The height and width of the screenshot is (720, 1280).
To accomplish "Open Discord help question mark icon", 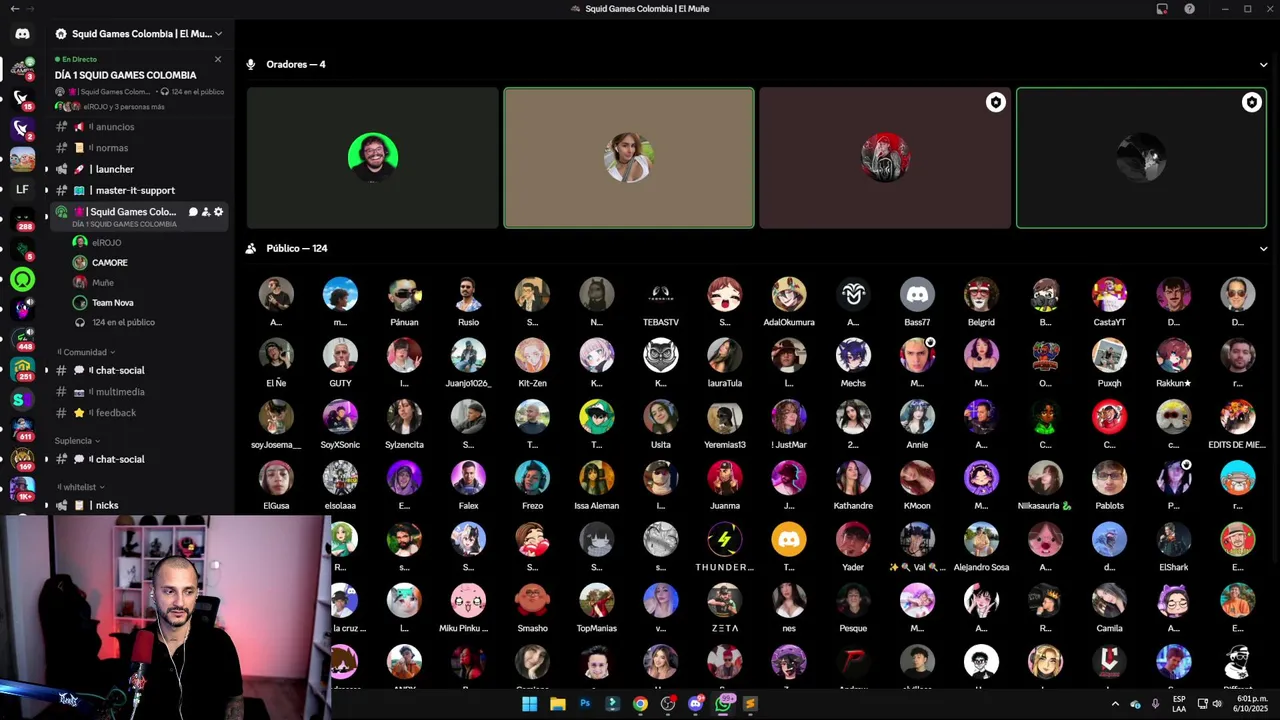I will coord(1189,9).
